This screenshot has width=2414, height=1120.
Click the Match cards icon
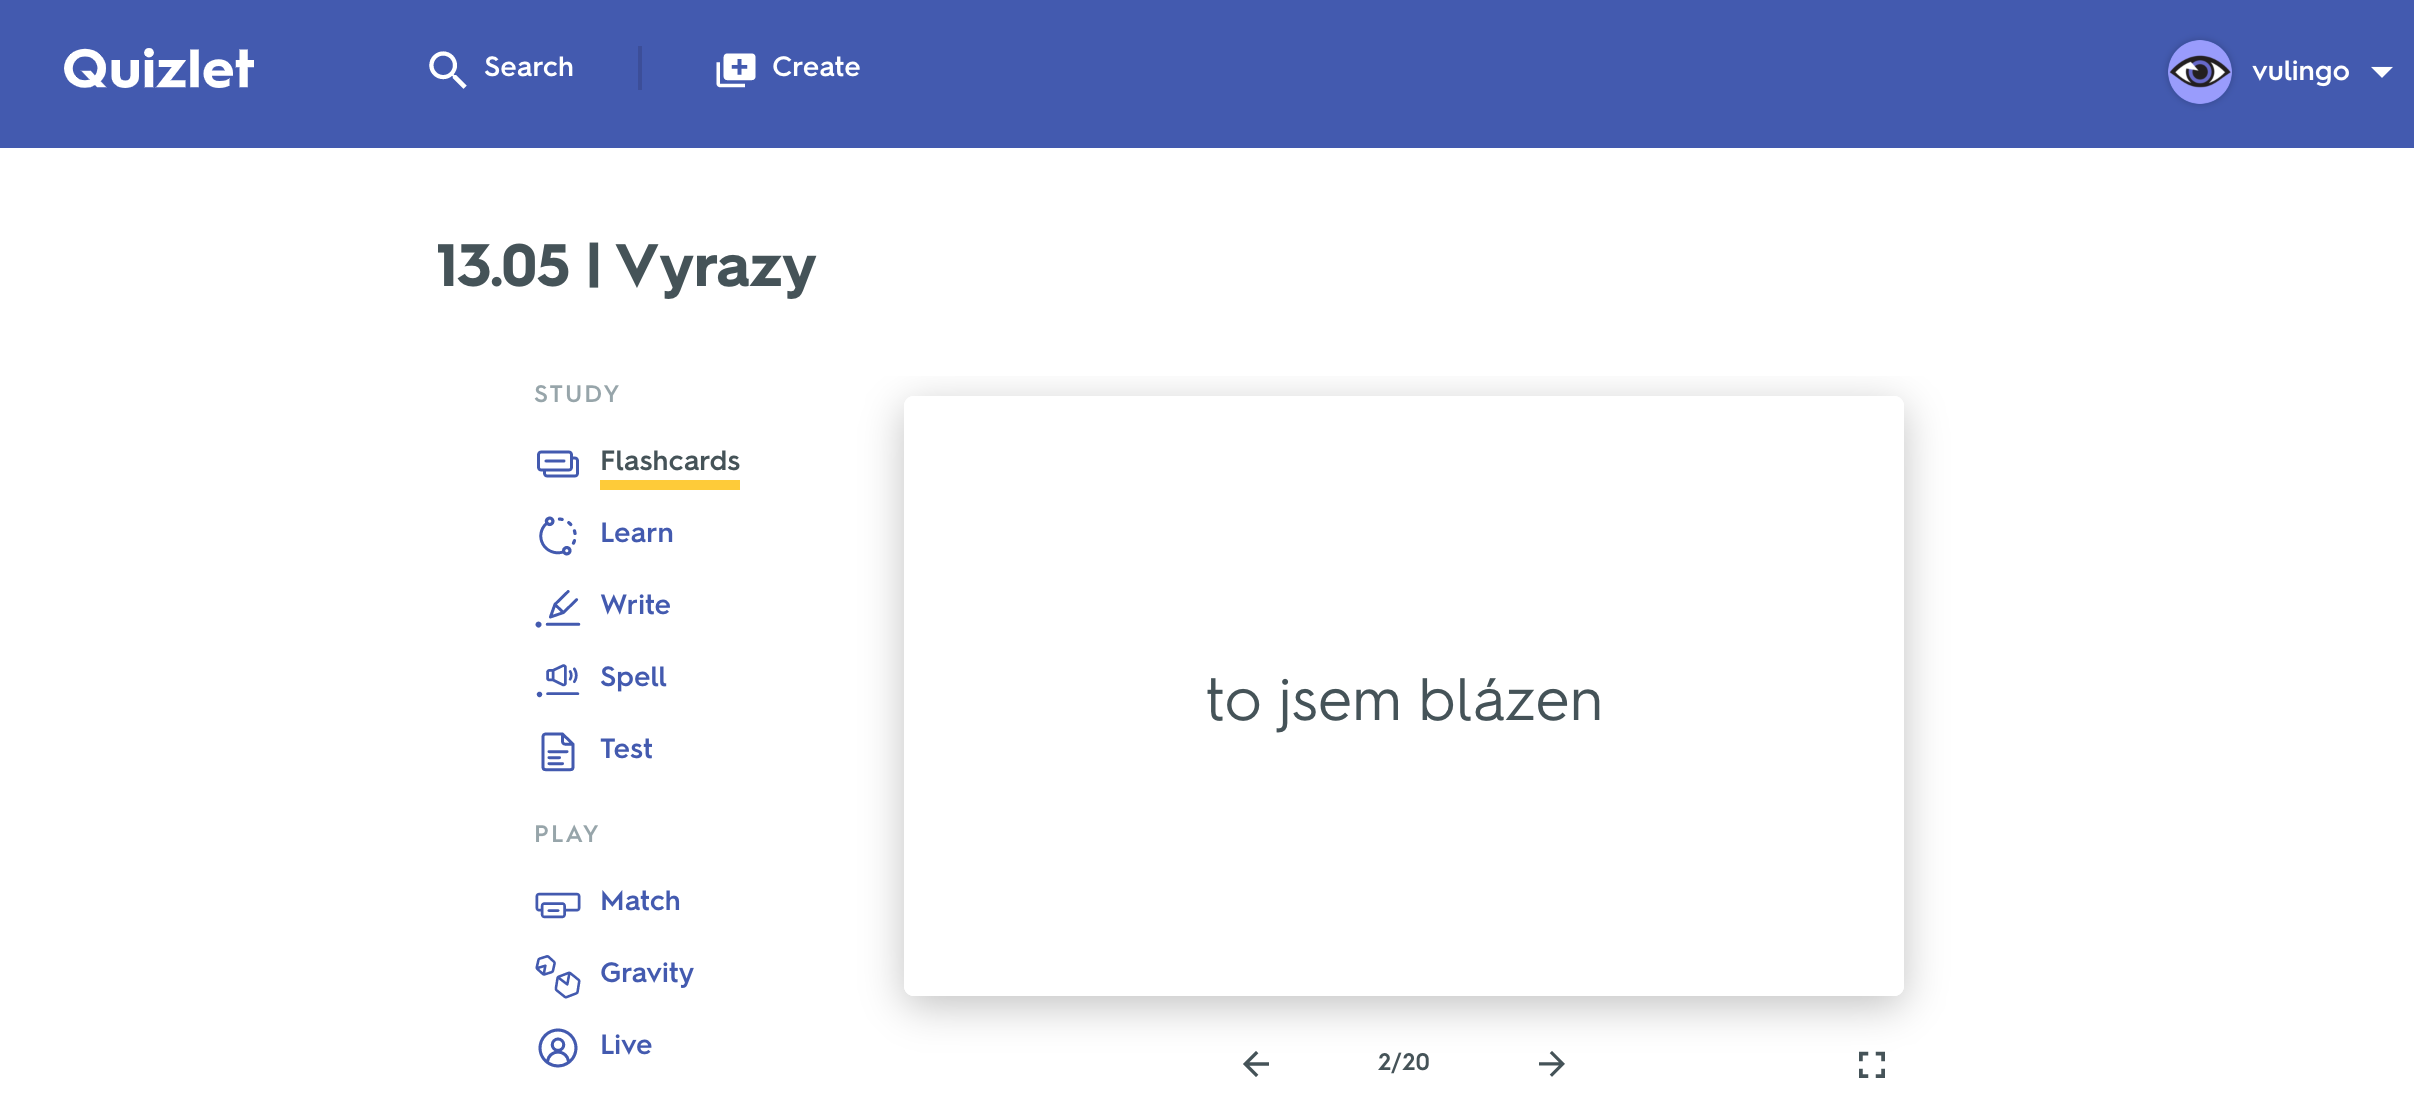pyautogui.click(x=557, y=904)
